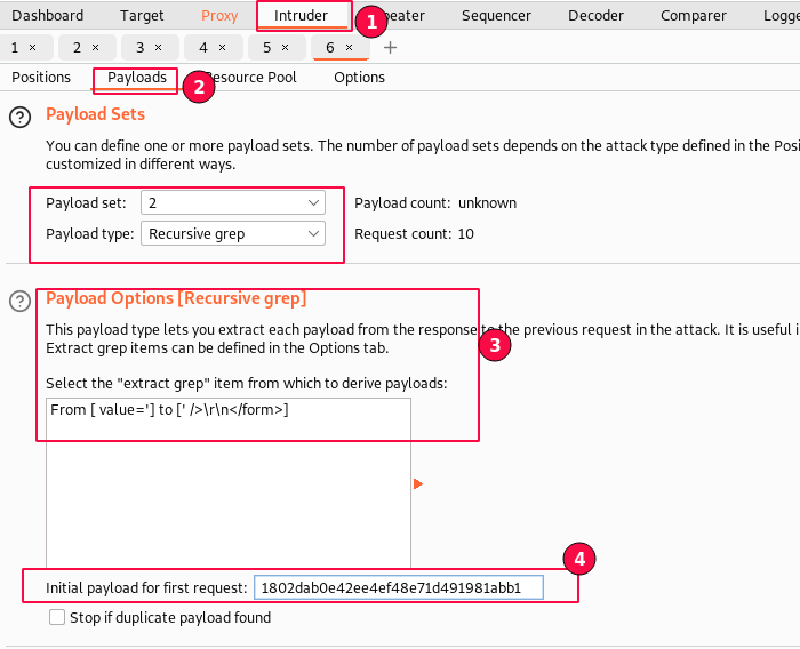800x649 pixels.
Task: Click Payload Options help question mark icon
Action: pyautogui.click(x=20, y=301)
